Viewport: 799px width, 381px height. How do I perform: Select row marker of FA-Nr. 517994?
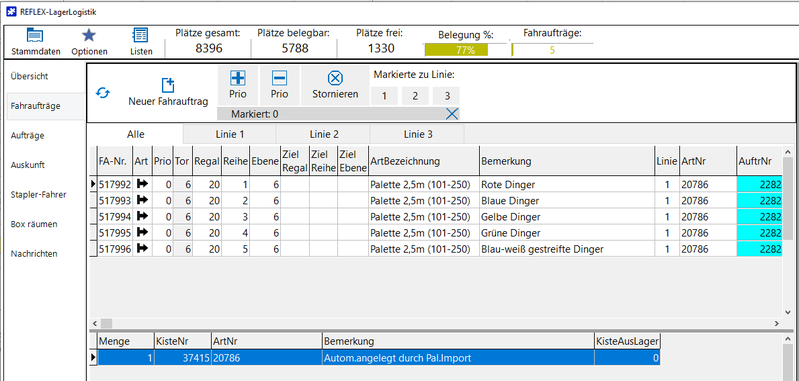pyautogui.click(x=93, y=217)
